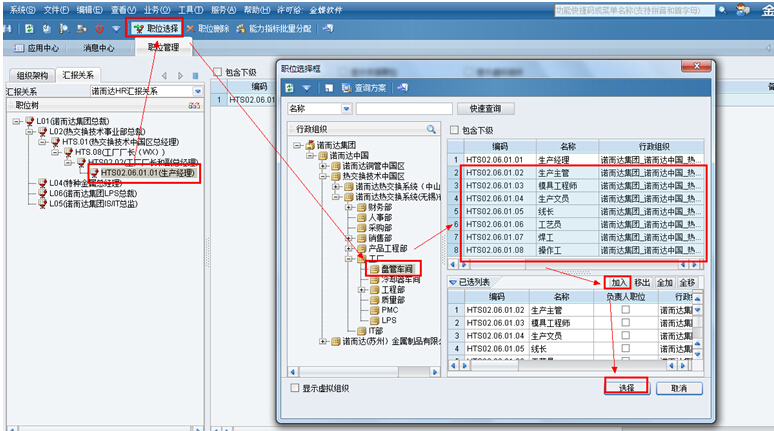Tick 负责人职位 checkbox for 生产主管 row
774x431 pixels.
625,310
